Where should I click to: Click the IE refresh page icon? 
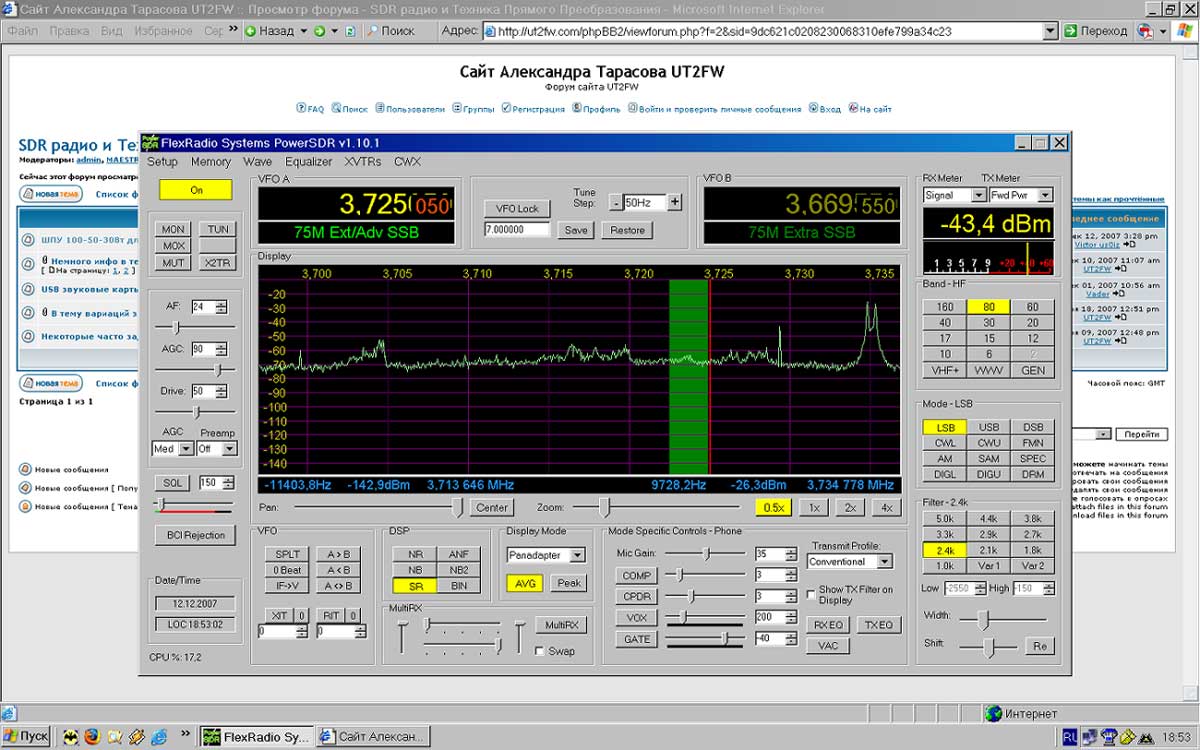350,31
